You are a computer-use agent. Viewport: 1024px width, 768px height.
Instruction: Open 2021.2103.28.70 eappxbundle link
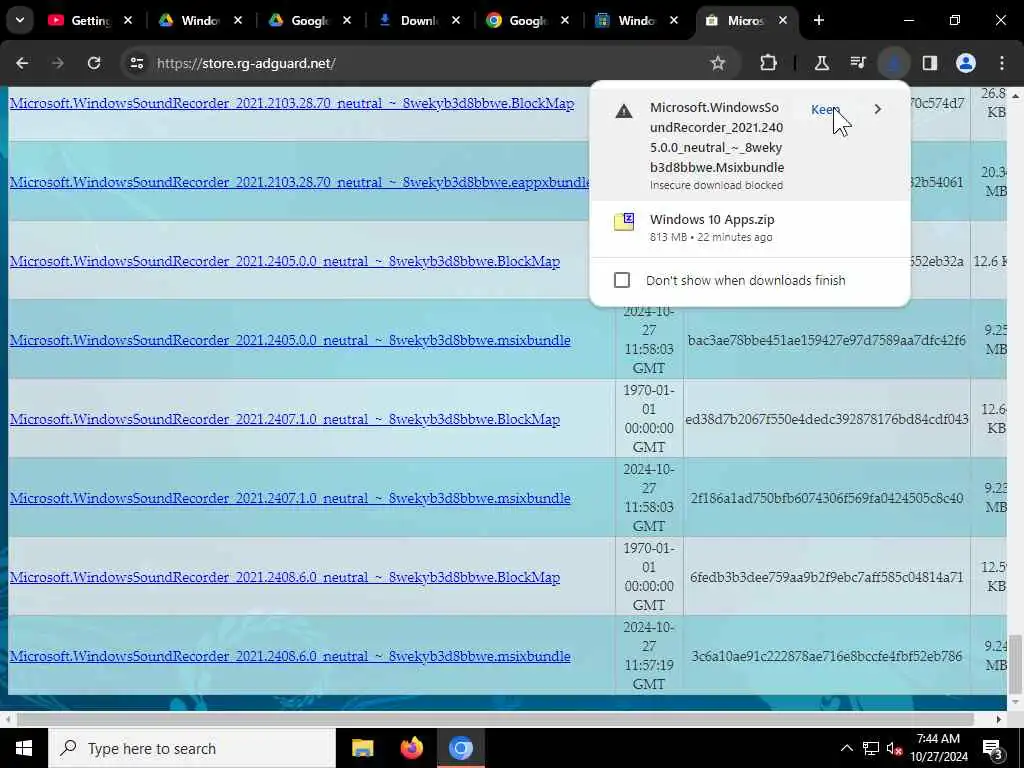coord(300,182)
